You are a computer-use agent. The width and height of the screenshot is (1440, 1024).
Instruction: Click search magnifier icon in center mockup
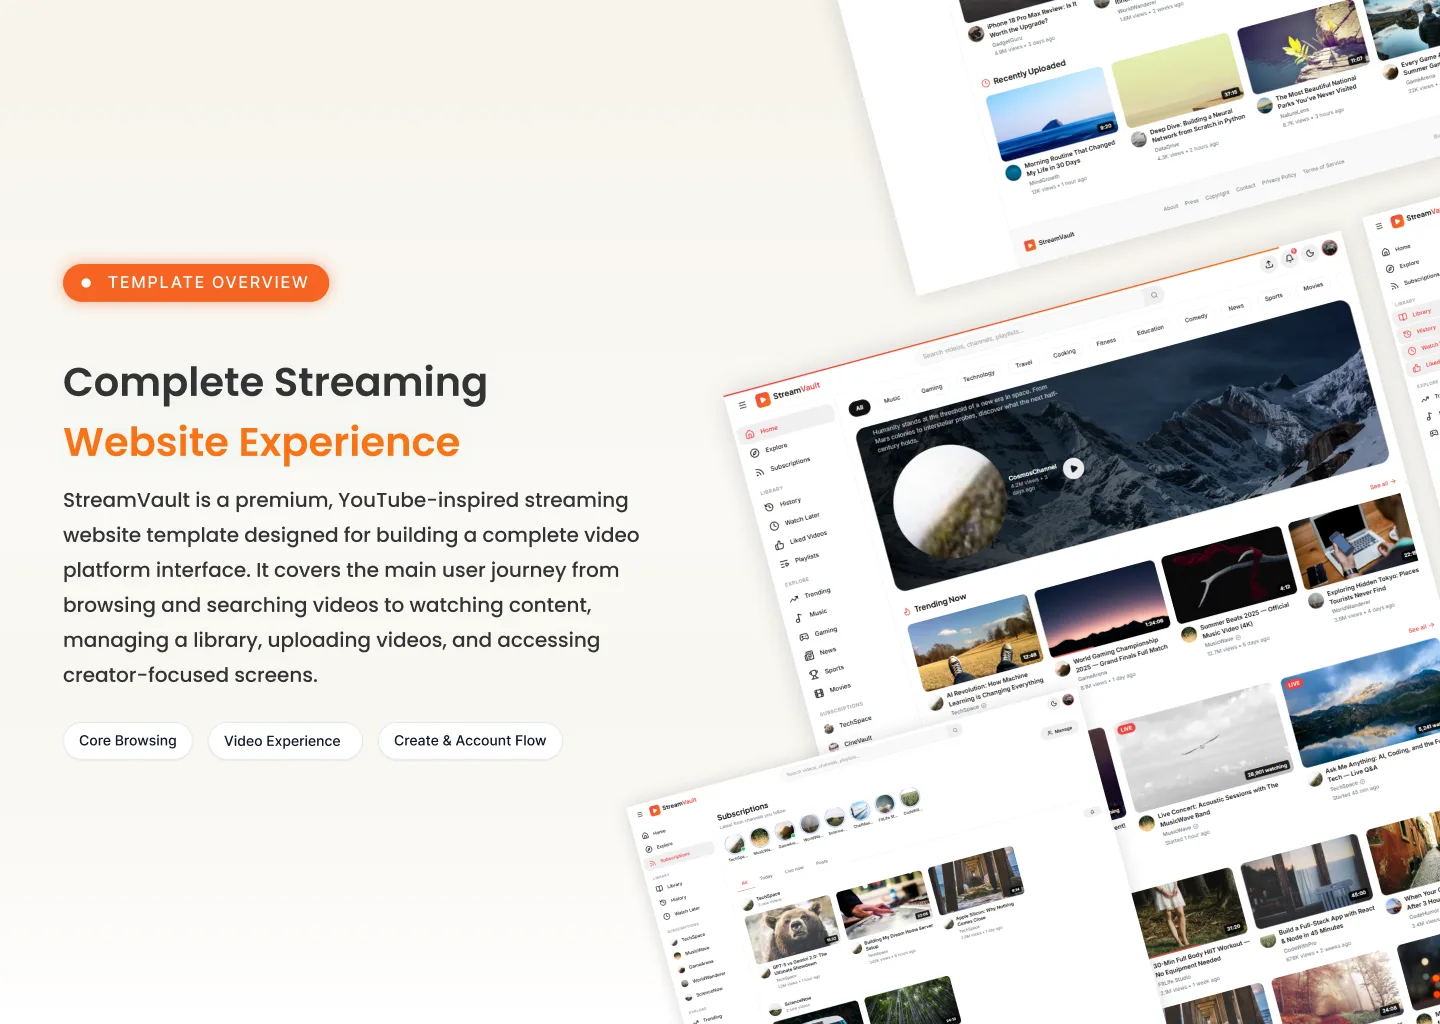(x=1154, y=295)
